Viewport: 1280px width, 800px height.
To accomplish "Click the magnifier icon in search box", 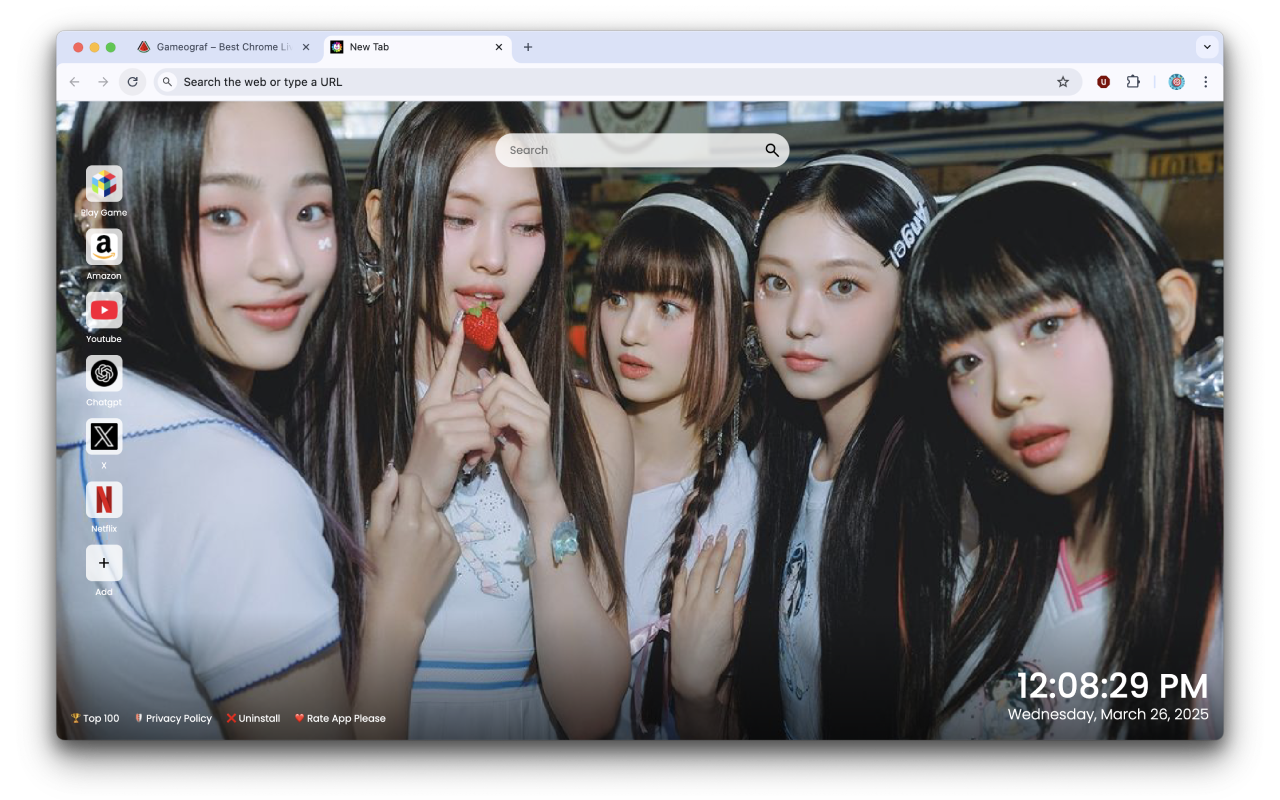I will click(772, 150).
